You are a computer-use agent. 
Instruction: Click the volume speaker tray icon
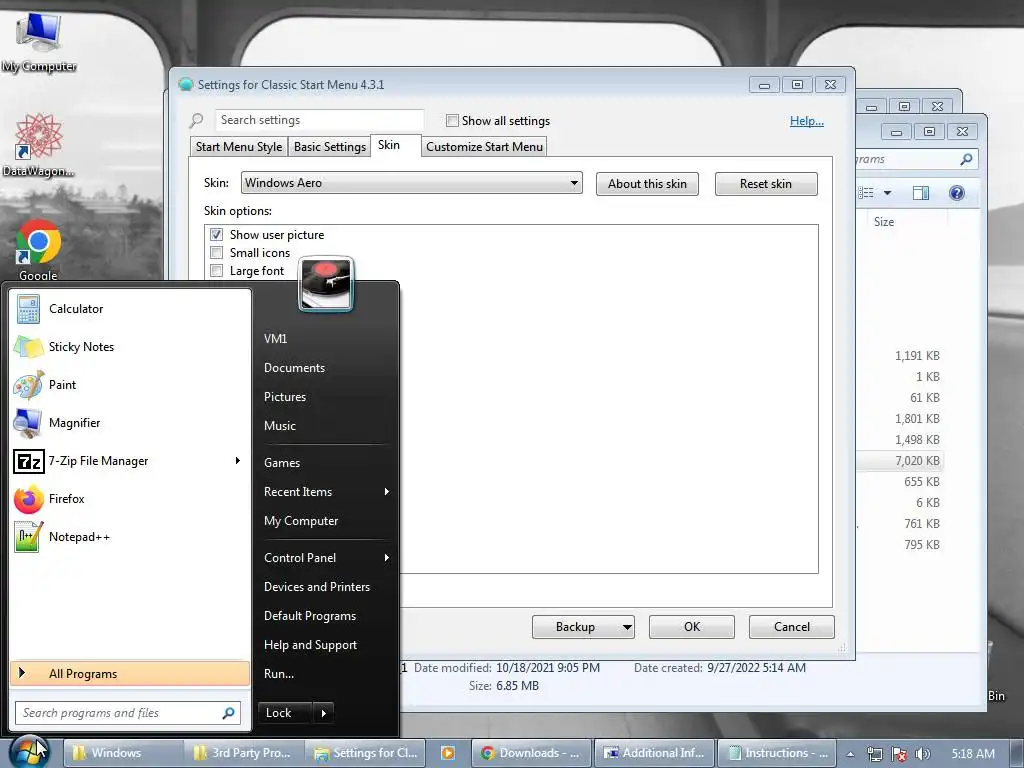click(x=923, y=754)
